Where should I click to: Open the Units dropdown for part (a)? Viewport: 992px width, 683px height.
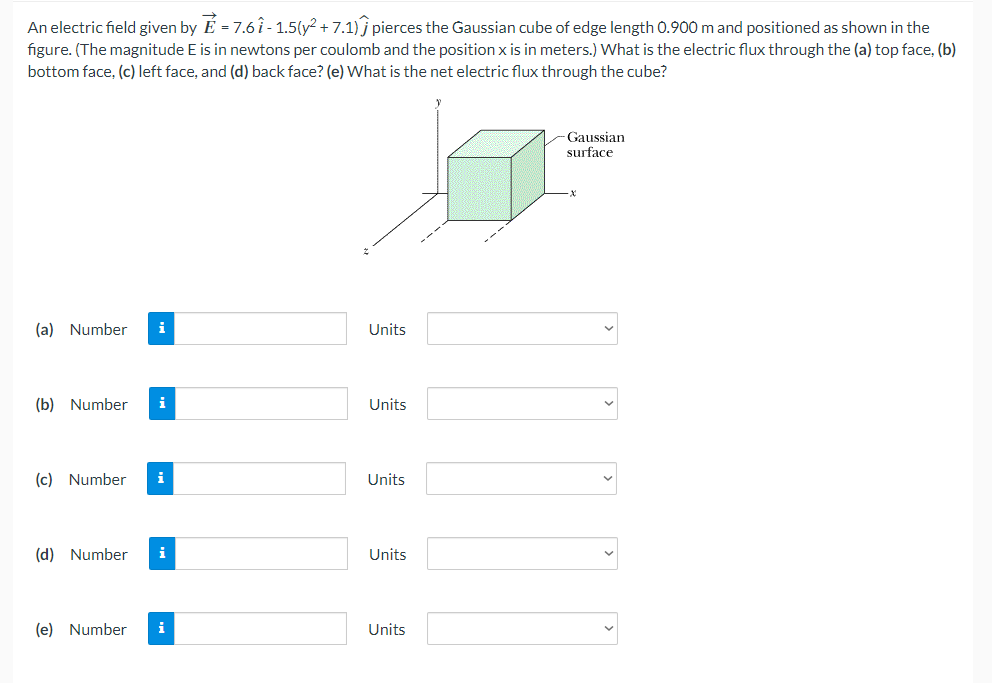(521, 328)
